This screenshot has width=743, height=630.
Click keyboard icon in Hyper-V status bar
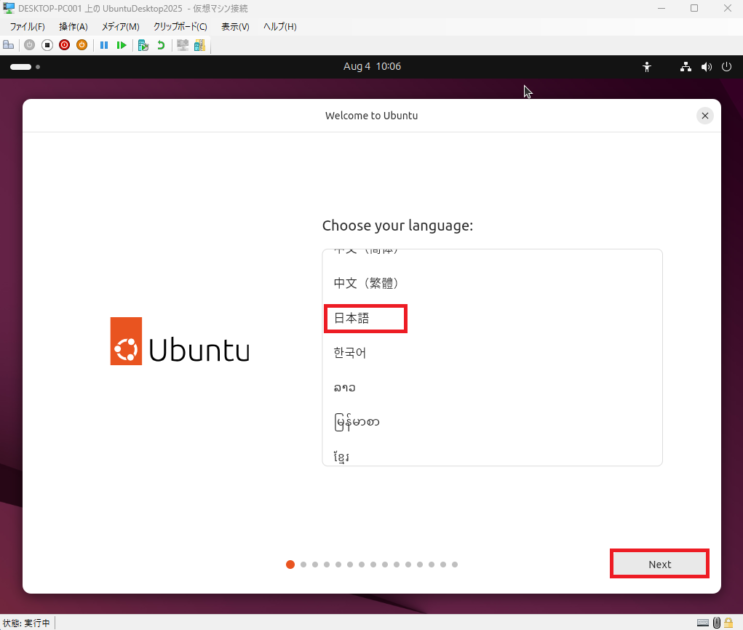click(x=703, y=622)
